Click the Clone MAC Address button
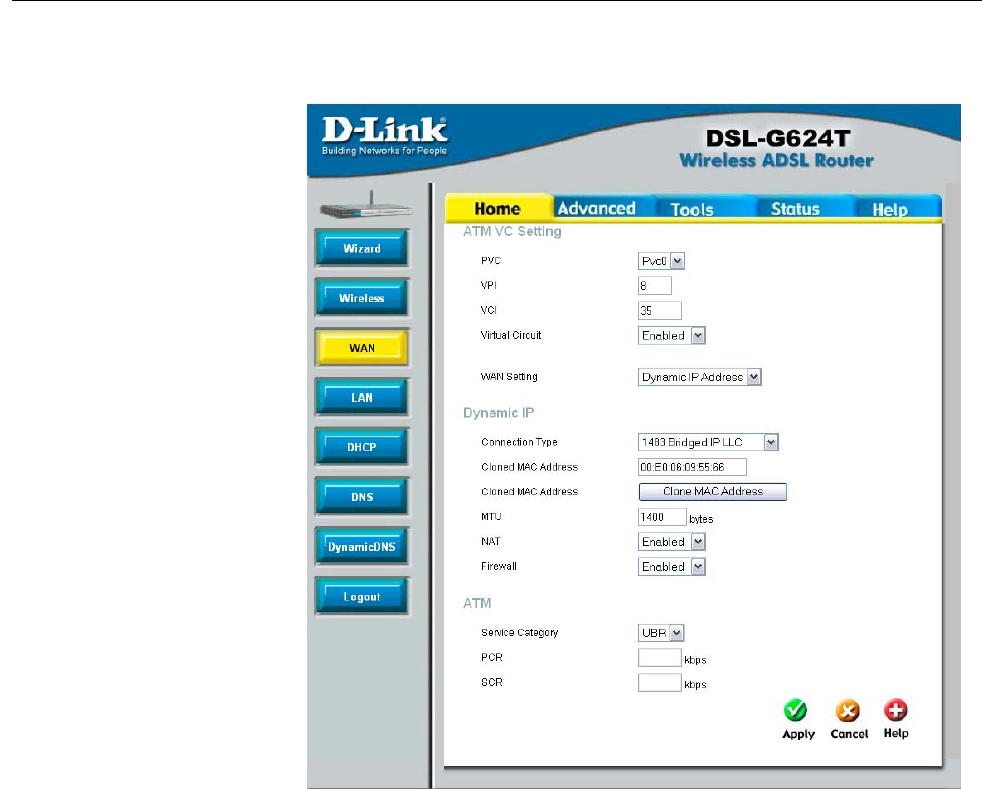982x789 pixels. pyautogui.click(x=713, y=492)
